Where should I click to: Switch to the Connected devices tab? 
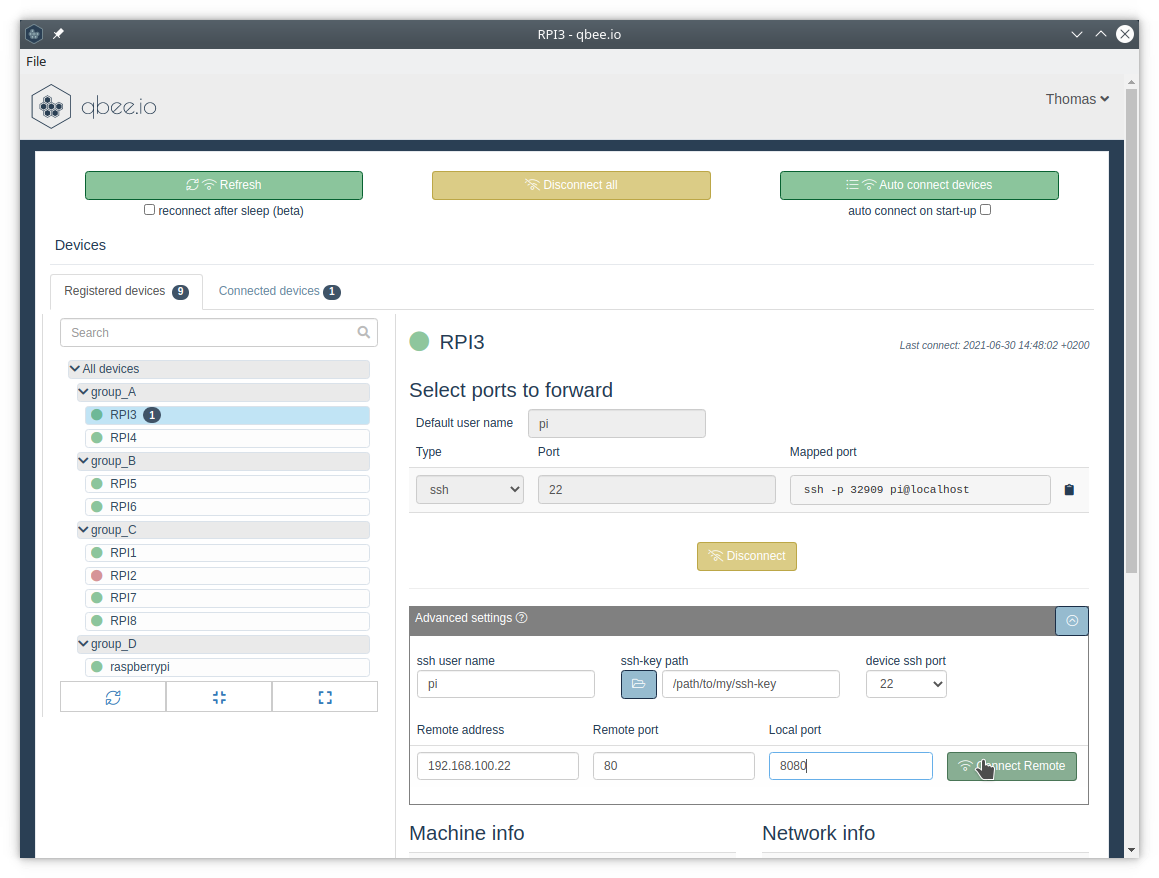(279, 290)
